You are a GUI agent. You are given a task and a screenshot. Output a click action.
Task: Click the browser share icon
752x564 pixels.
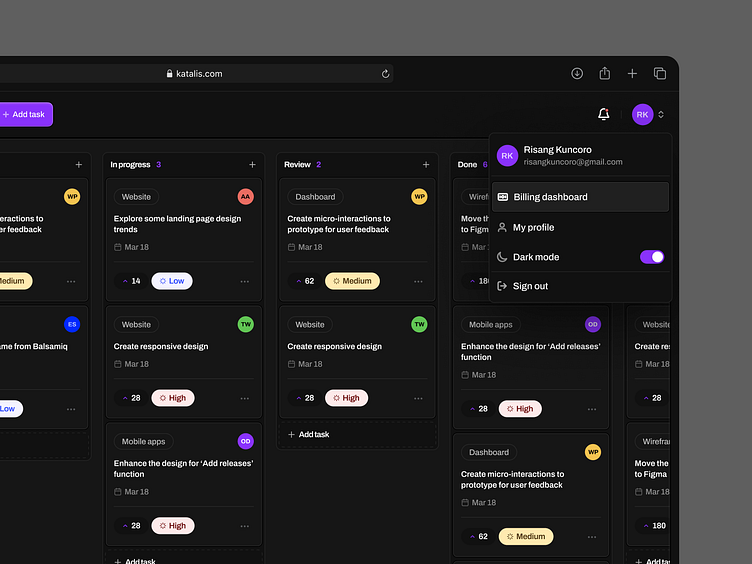click(x=605, y=73)
